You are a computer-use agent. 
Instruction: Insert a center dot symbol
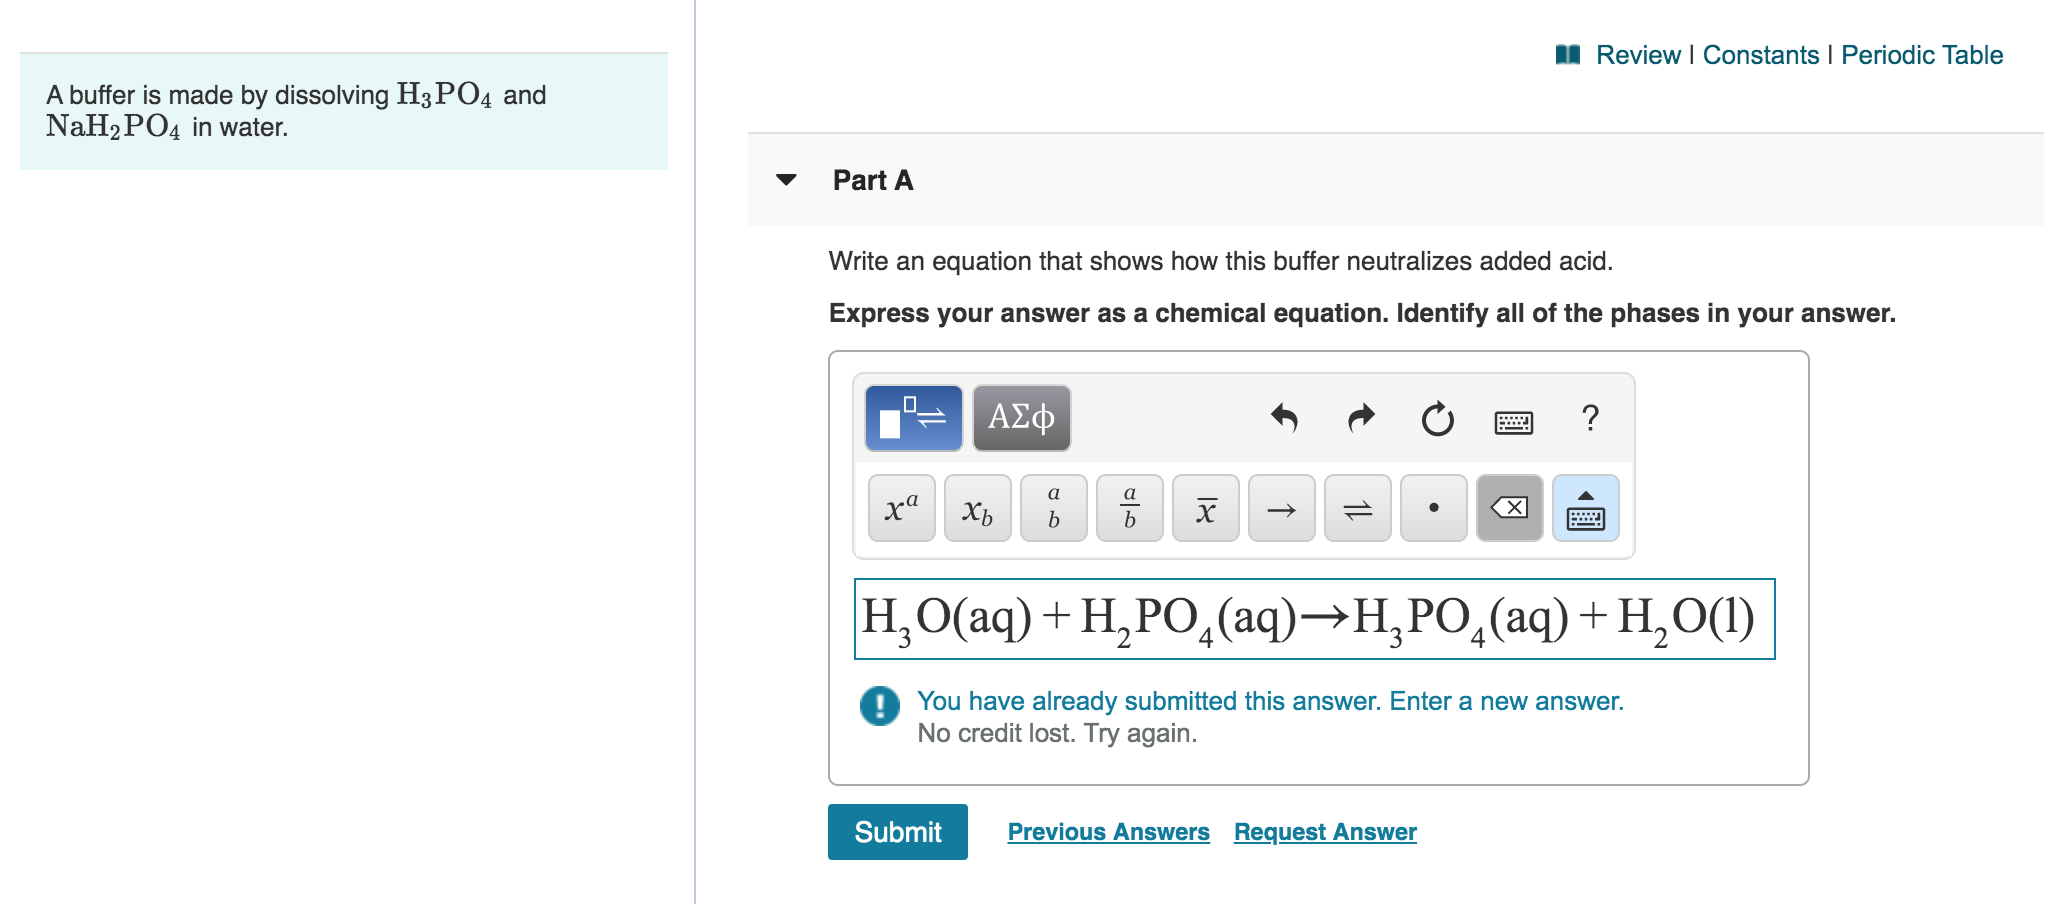1433,508
